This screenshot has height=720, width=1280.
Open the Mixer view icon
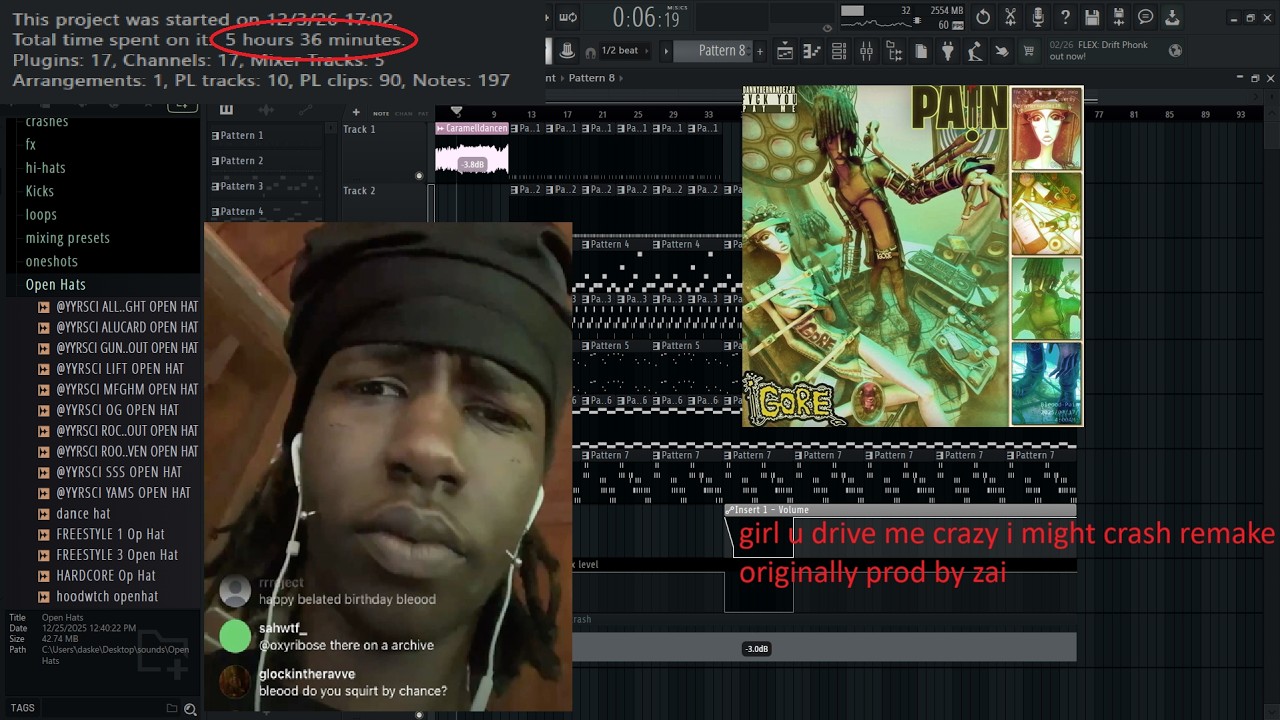(866, 51)
